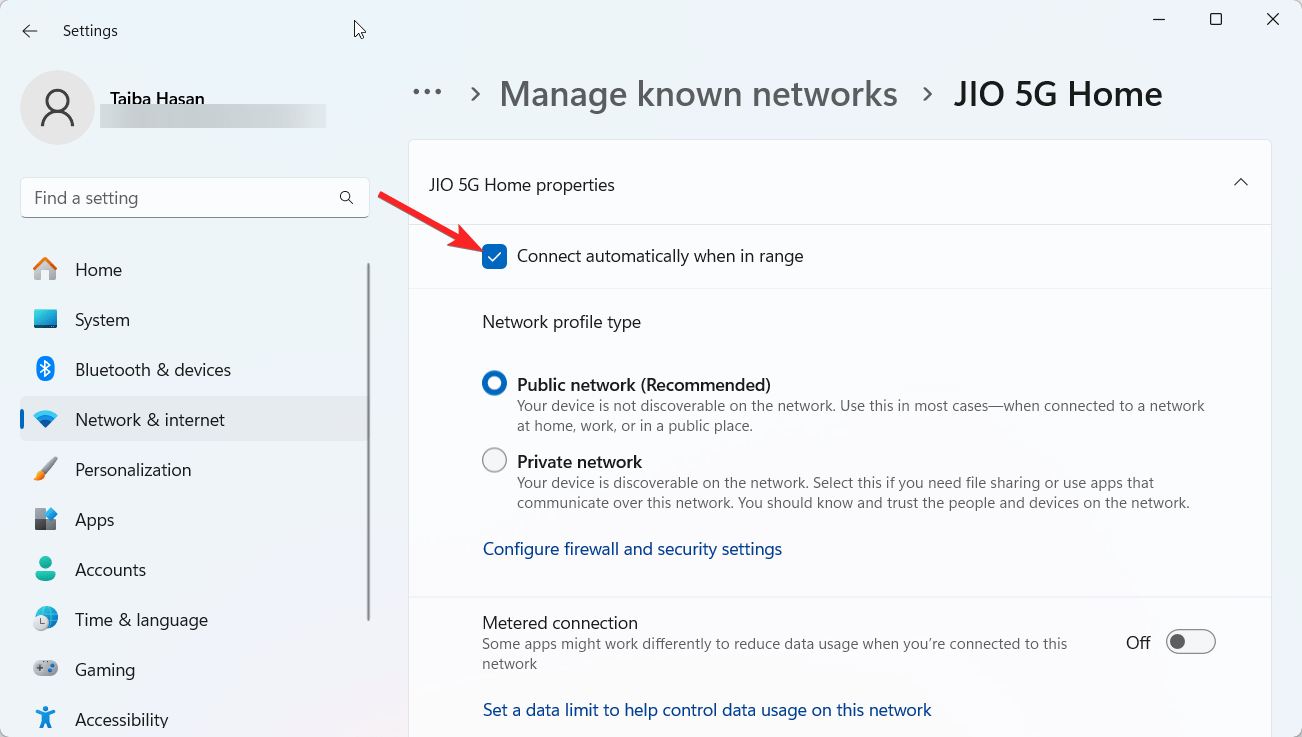The width and height of the screenshot is (1302, 737).
Task: Open Accessibility settings page
Action: 194,719
